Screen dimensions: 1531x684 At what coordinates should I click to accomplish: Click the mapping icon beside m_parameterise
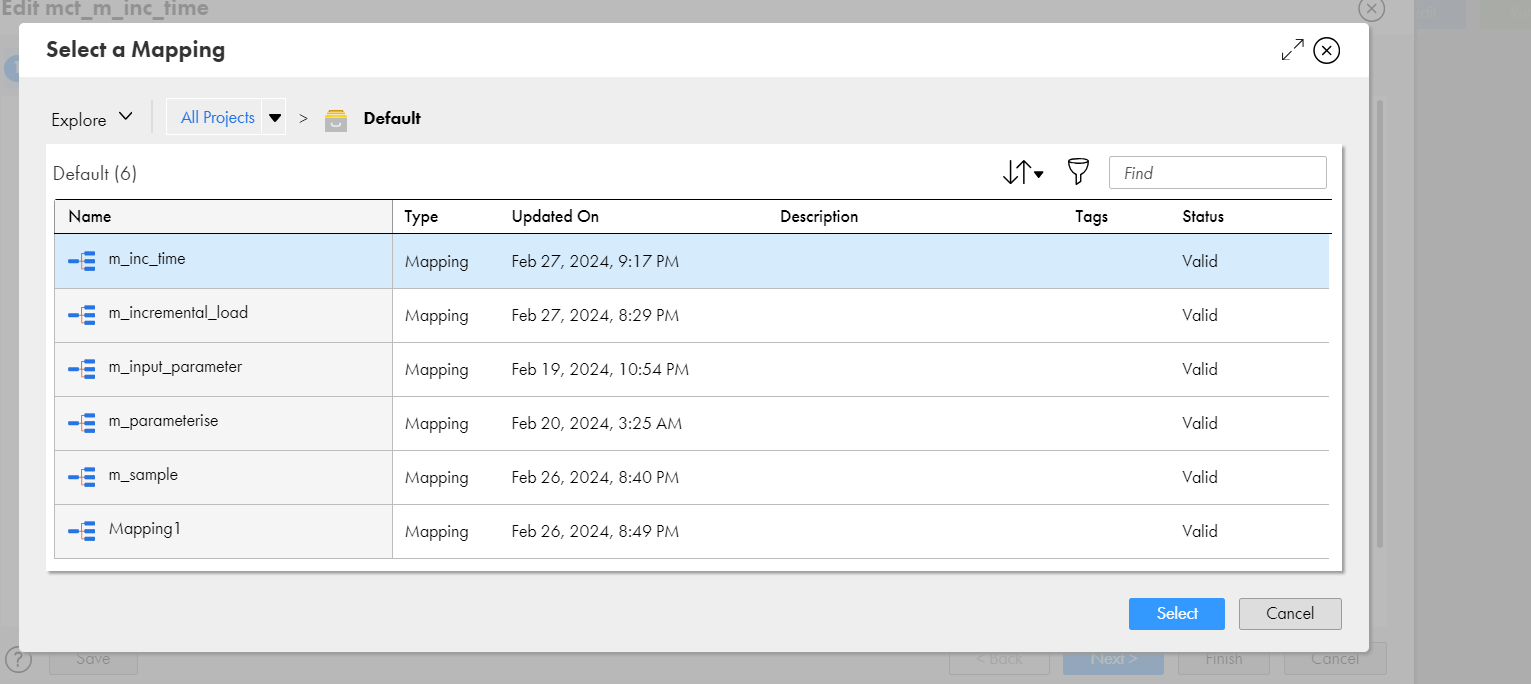pyautogui.click(x=82, y=423)
